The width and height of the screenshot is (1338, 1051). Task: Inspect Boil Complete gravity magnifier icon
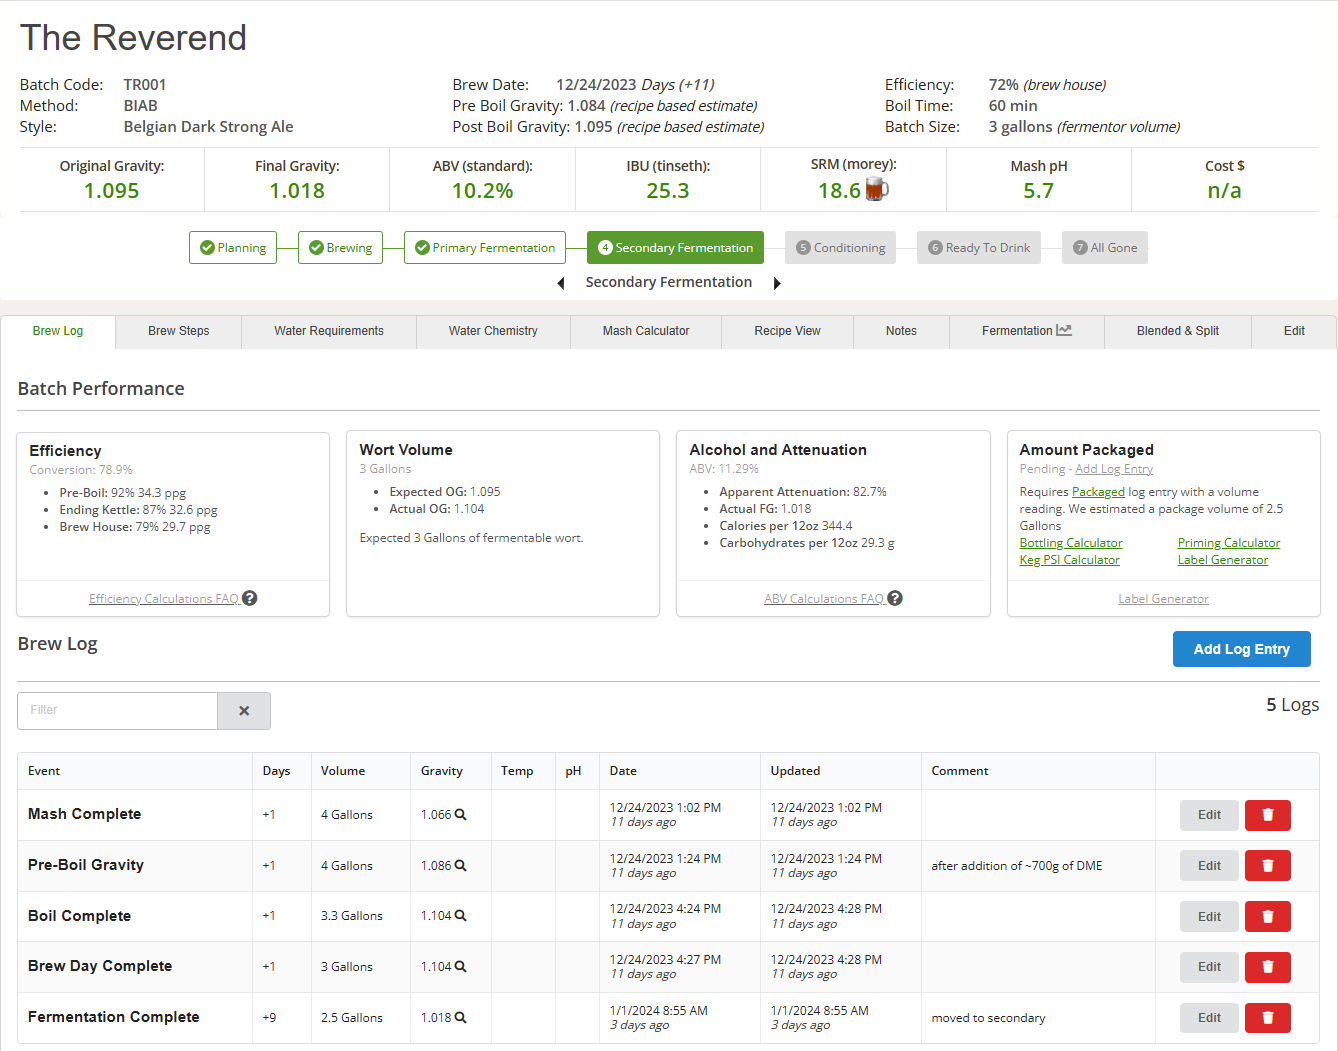point(461,916)
